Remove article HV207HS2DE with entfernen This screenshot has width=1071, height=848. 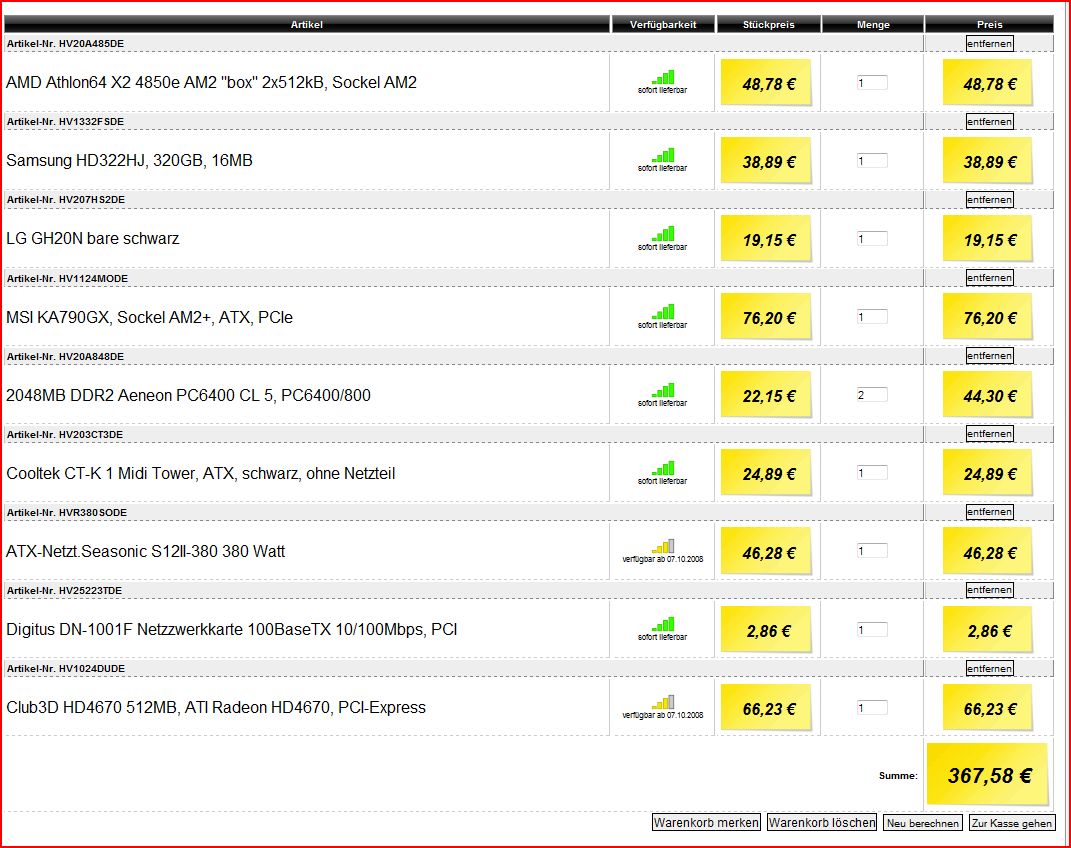click(989, 199)
